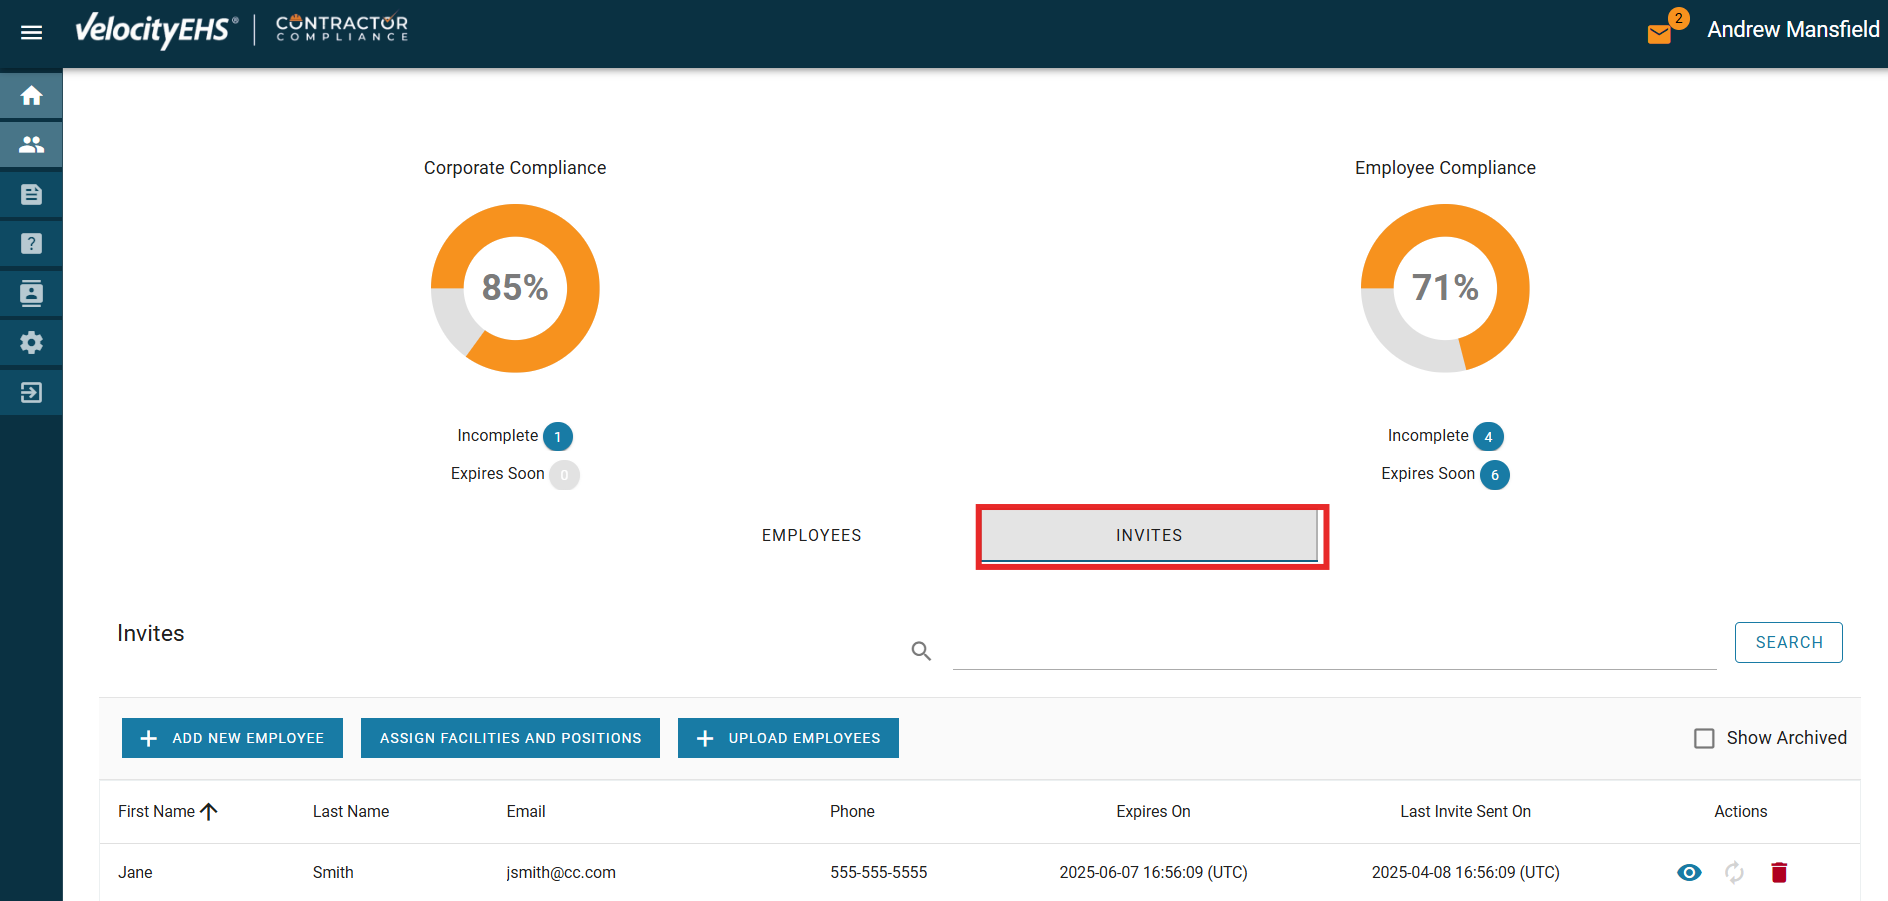The height and width of the screenshot is (901, 1888).
Task: Open the Documents sidebar icon
Action: tap(31, 194)
